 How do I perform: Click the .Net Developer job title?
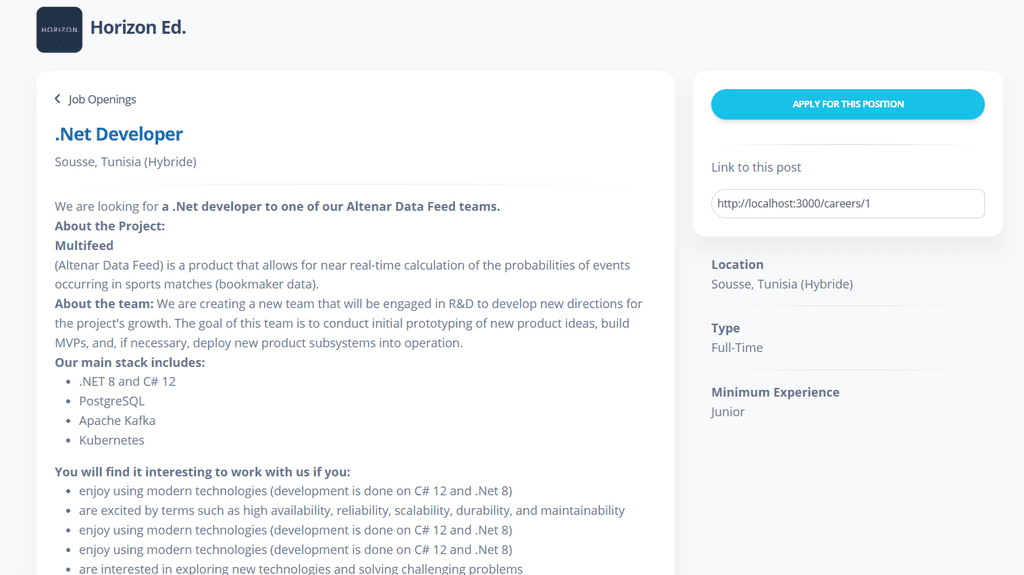[x=119, y=134]
